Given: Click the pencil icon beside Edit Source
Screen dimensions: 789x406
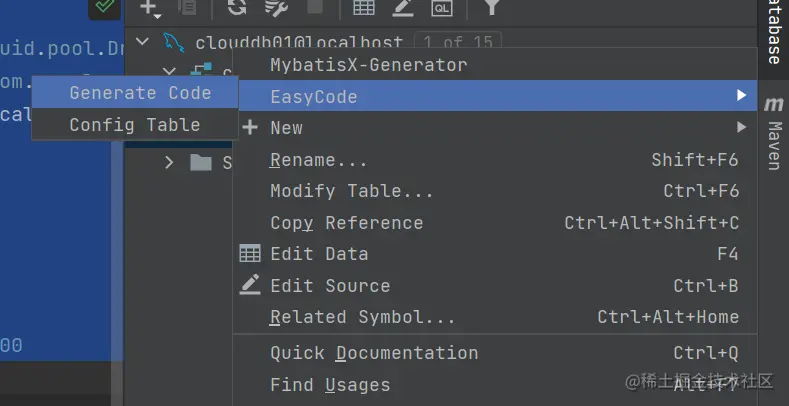Looking at the screenshot, I should [x=250, y=284].
